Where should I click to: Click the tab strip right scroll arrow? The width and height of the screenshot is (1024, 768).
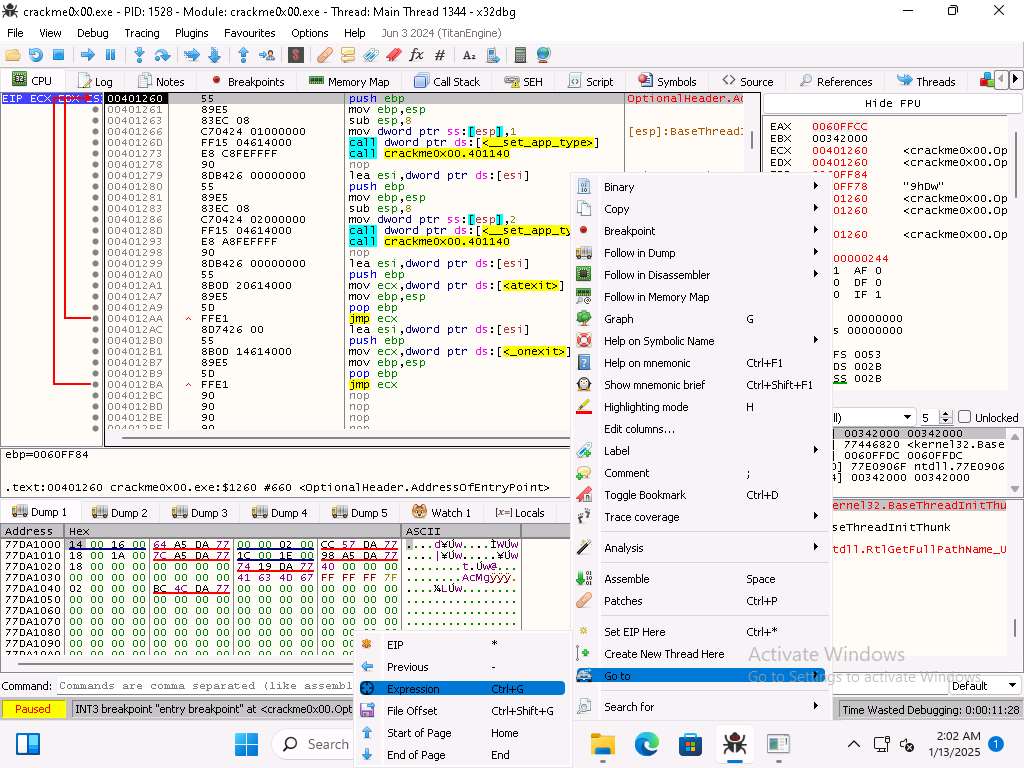[x=1016, y=80]
